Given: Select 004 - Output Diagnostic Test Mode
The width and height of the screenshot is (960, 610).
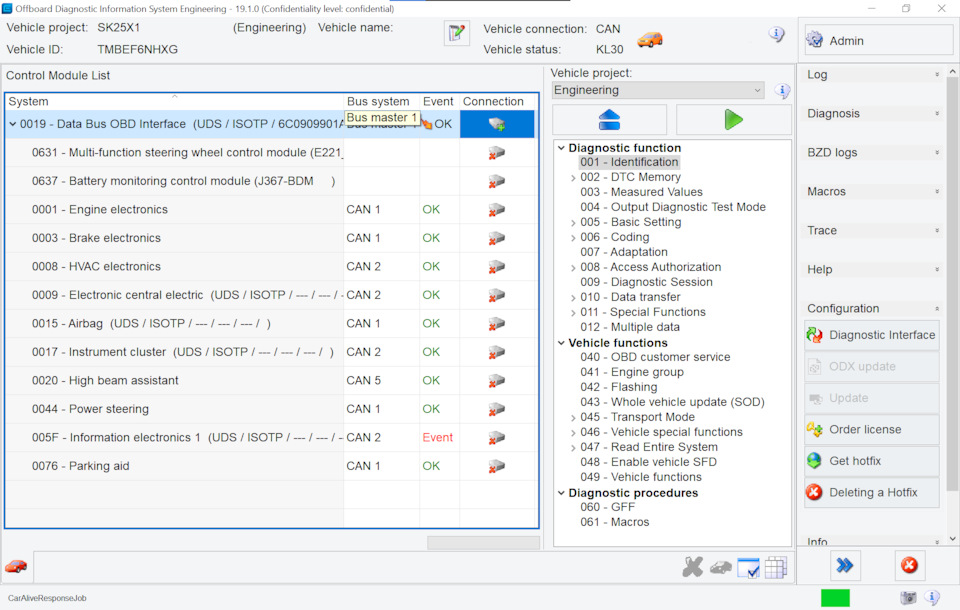Looking at the screenshot, I should (x=673, y=207).
